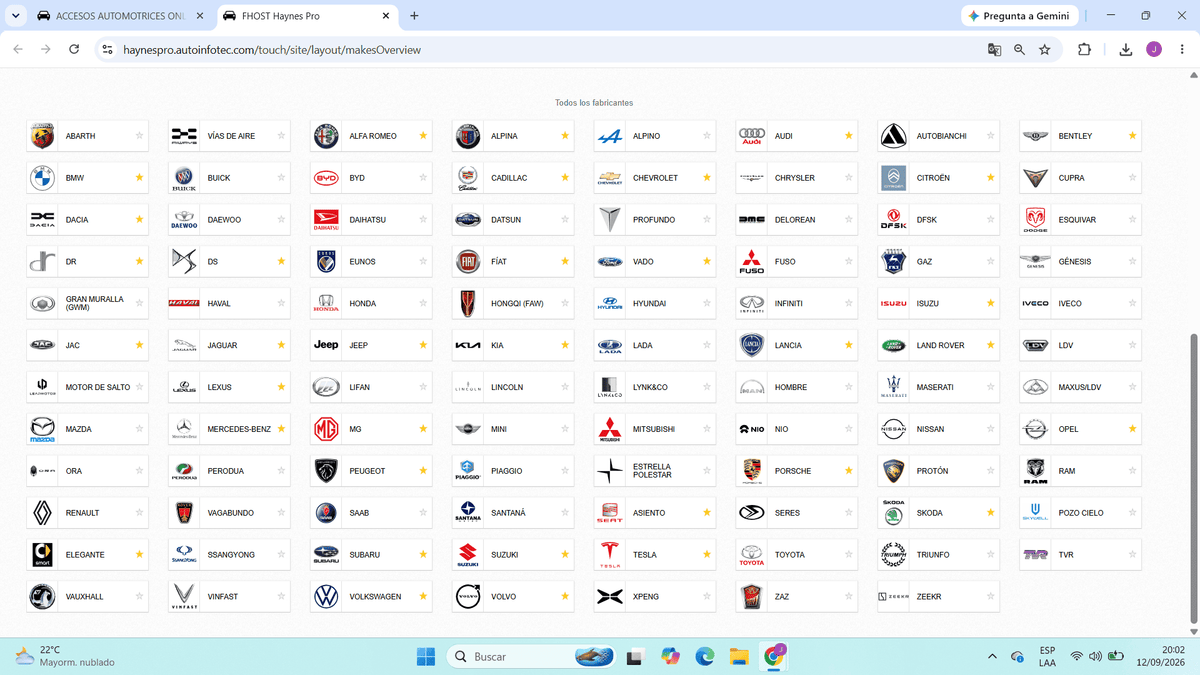1200x675 pixels.
Task: Click the Renault diamond logo
Action: click(42, 513)
